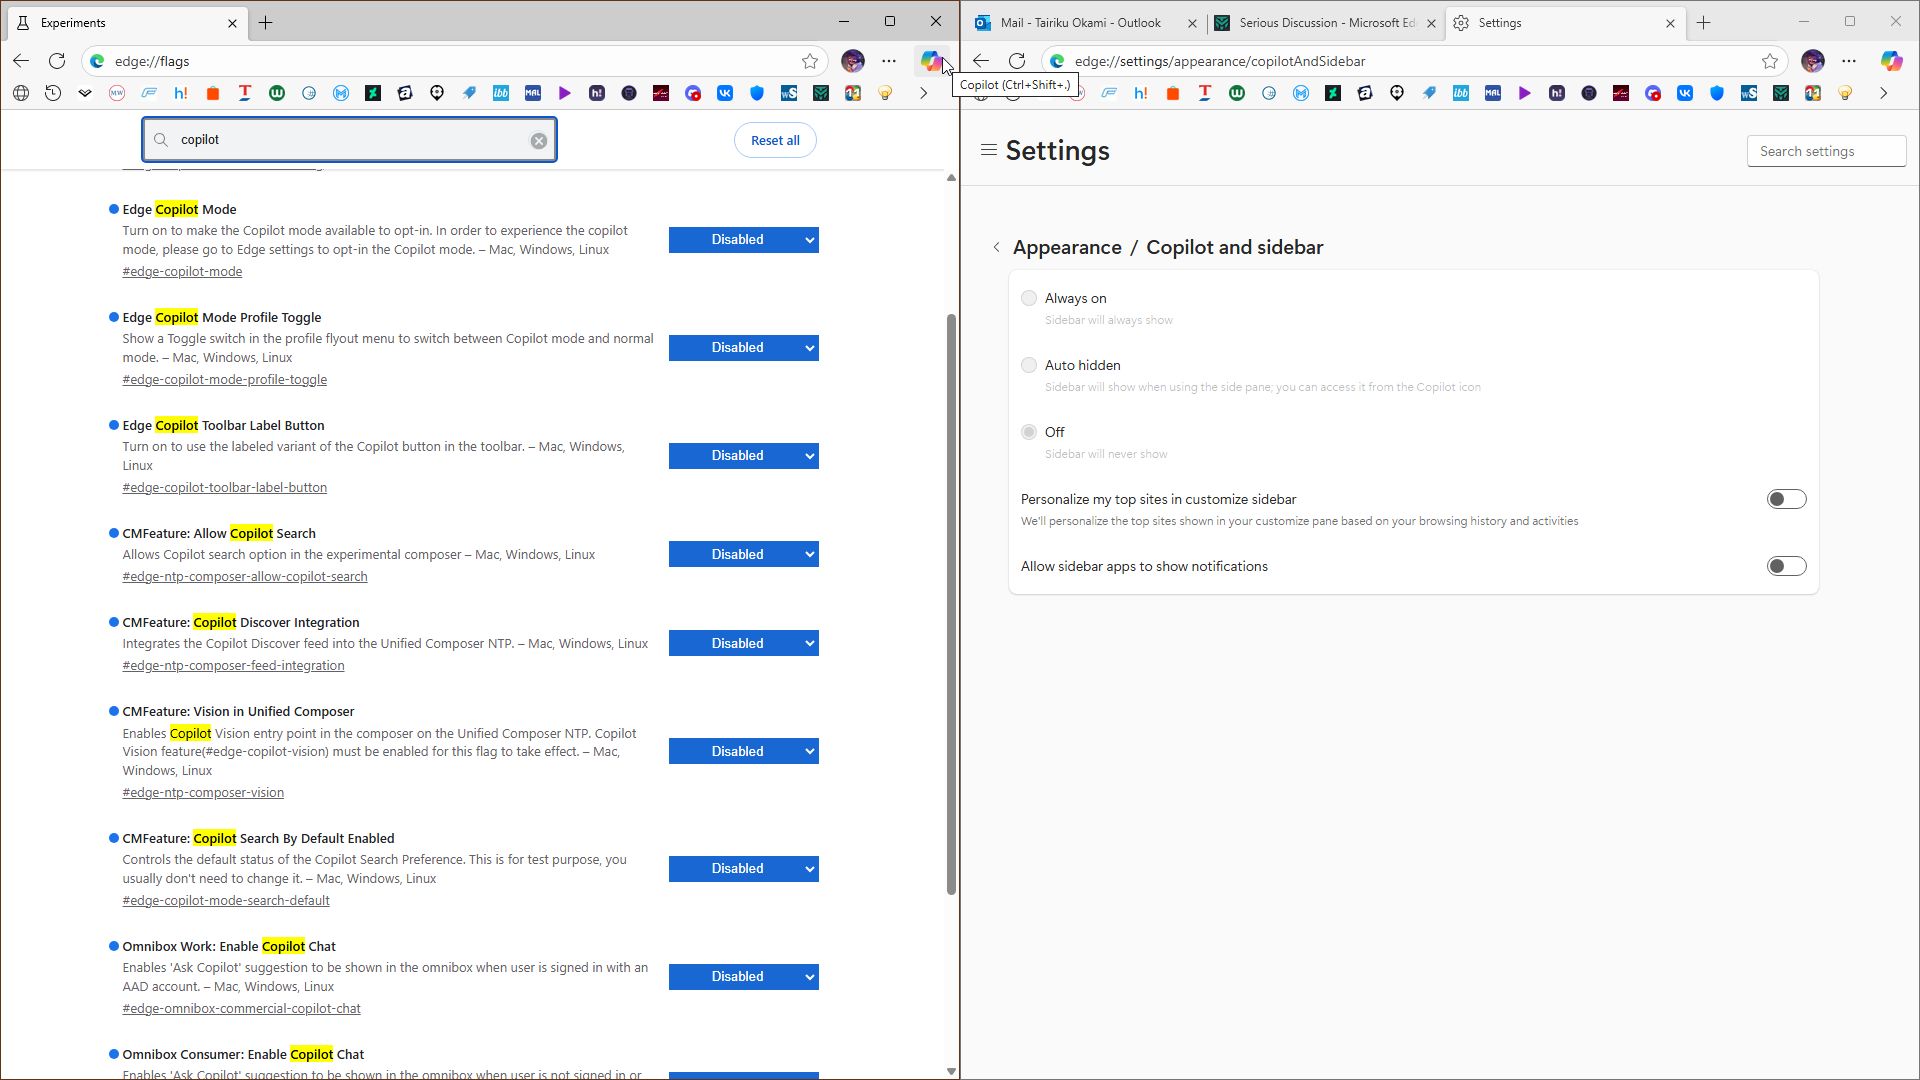This screenshot has height=1080, width=1920.
Task: Open the profile avatar in the Settings window
Action: 1813,61
